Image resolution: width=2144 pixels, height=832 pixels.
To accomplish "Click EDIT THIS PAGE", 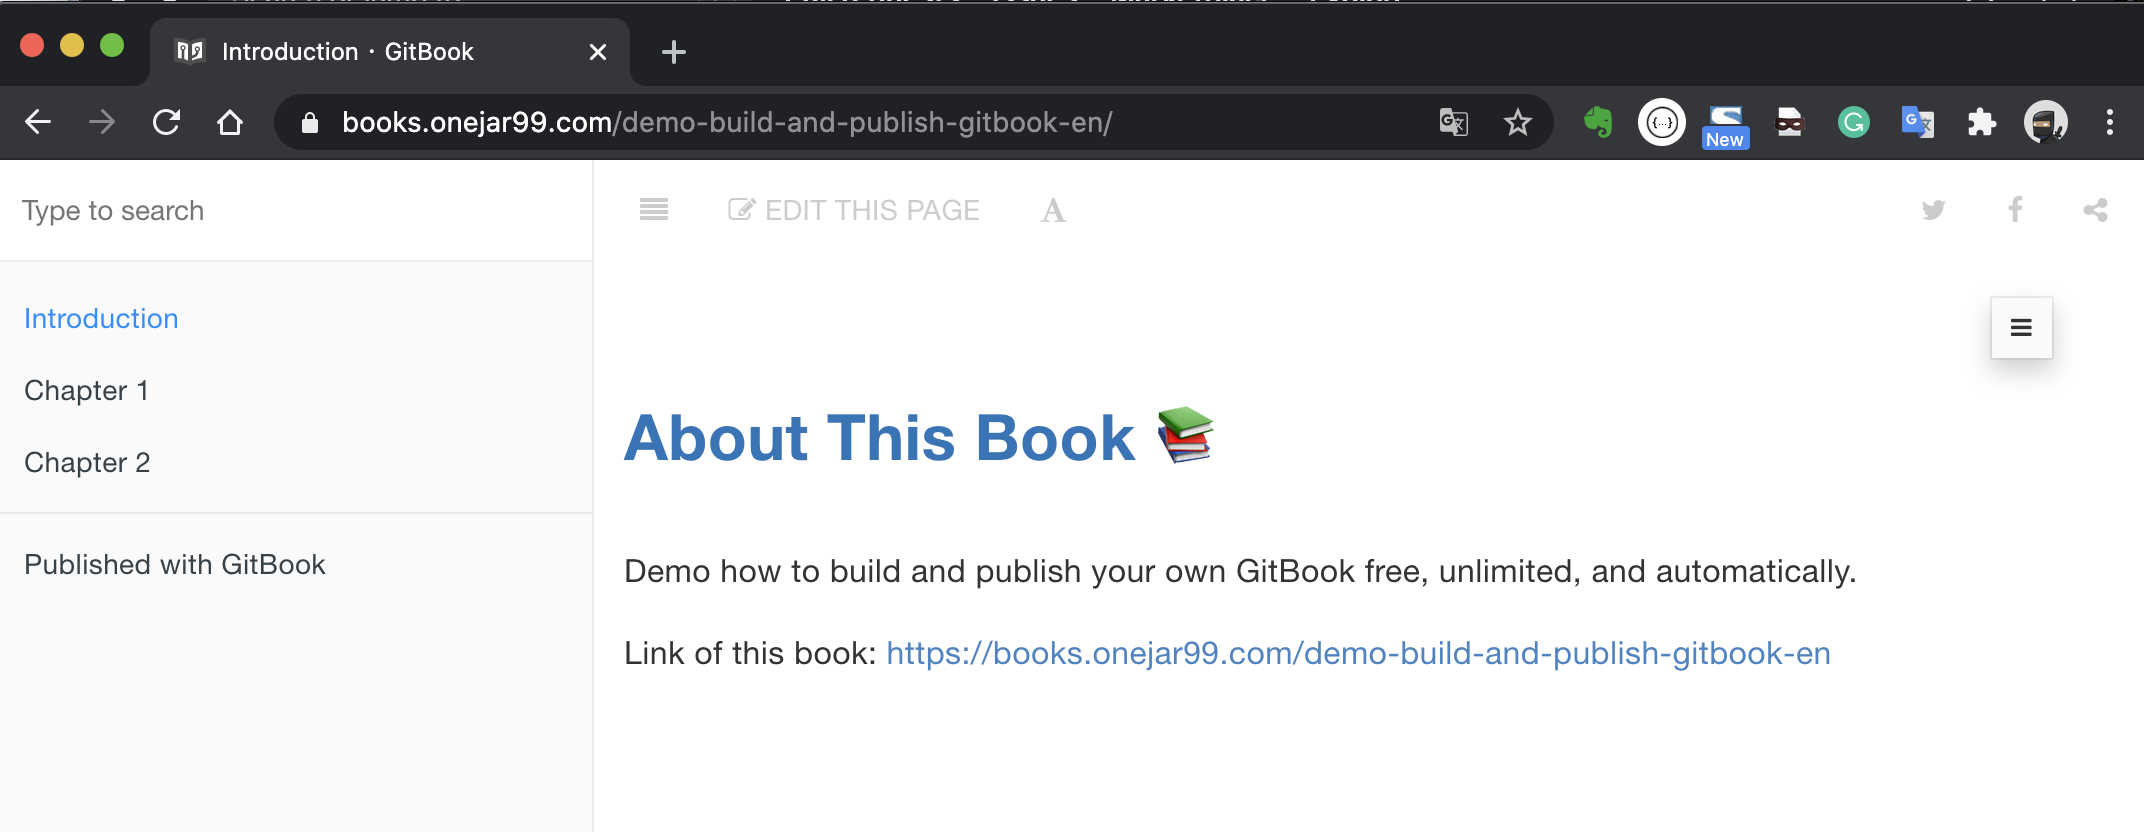I will [x=853, y=210].
